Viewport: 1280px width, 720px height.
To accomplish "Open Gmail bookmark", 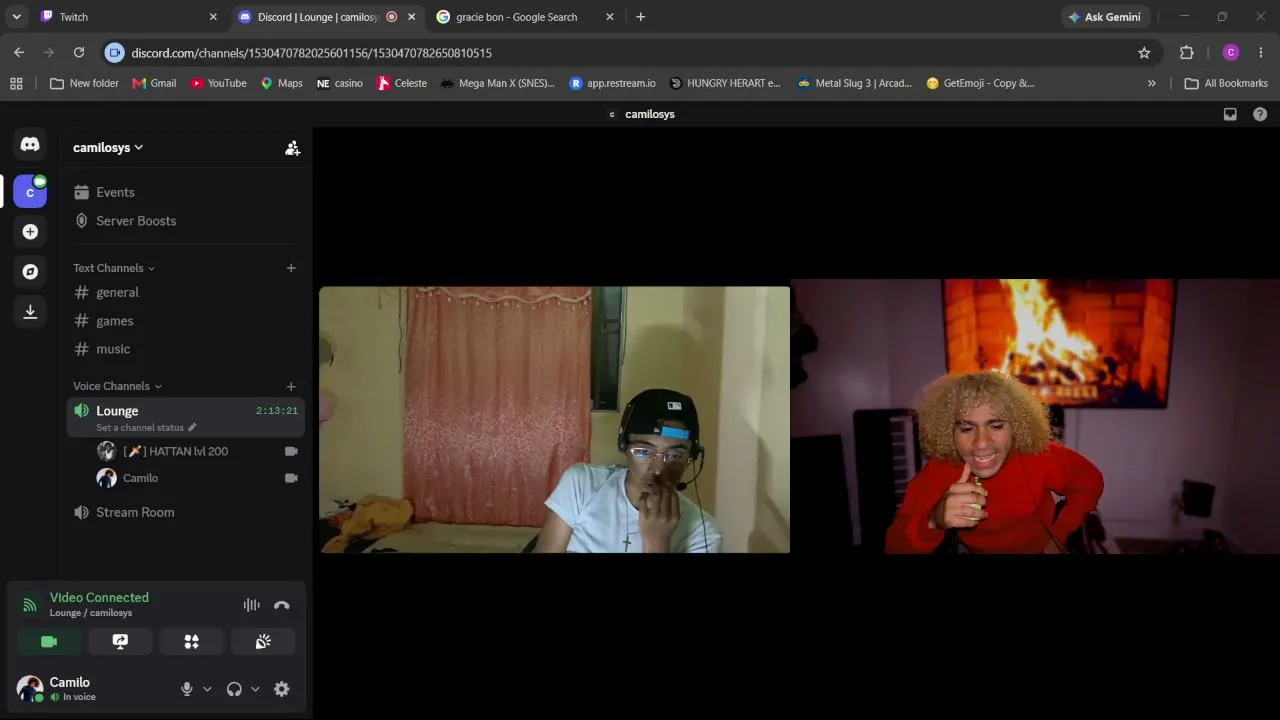I will tap(154, 83).
